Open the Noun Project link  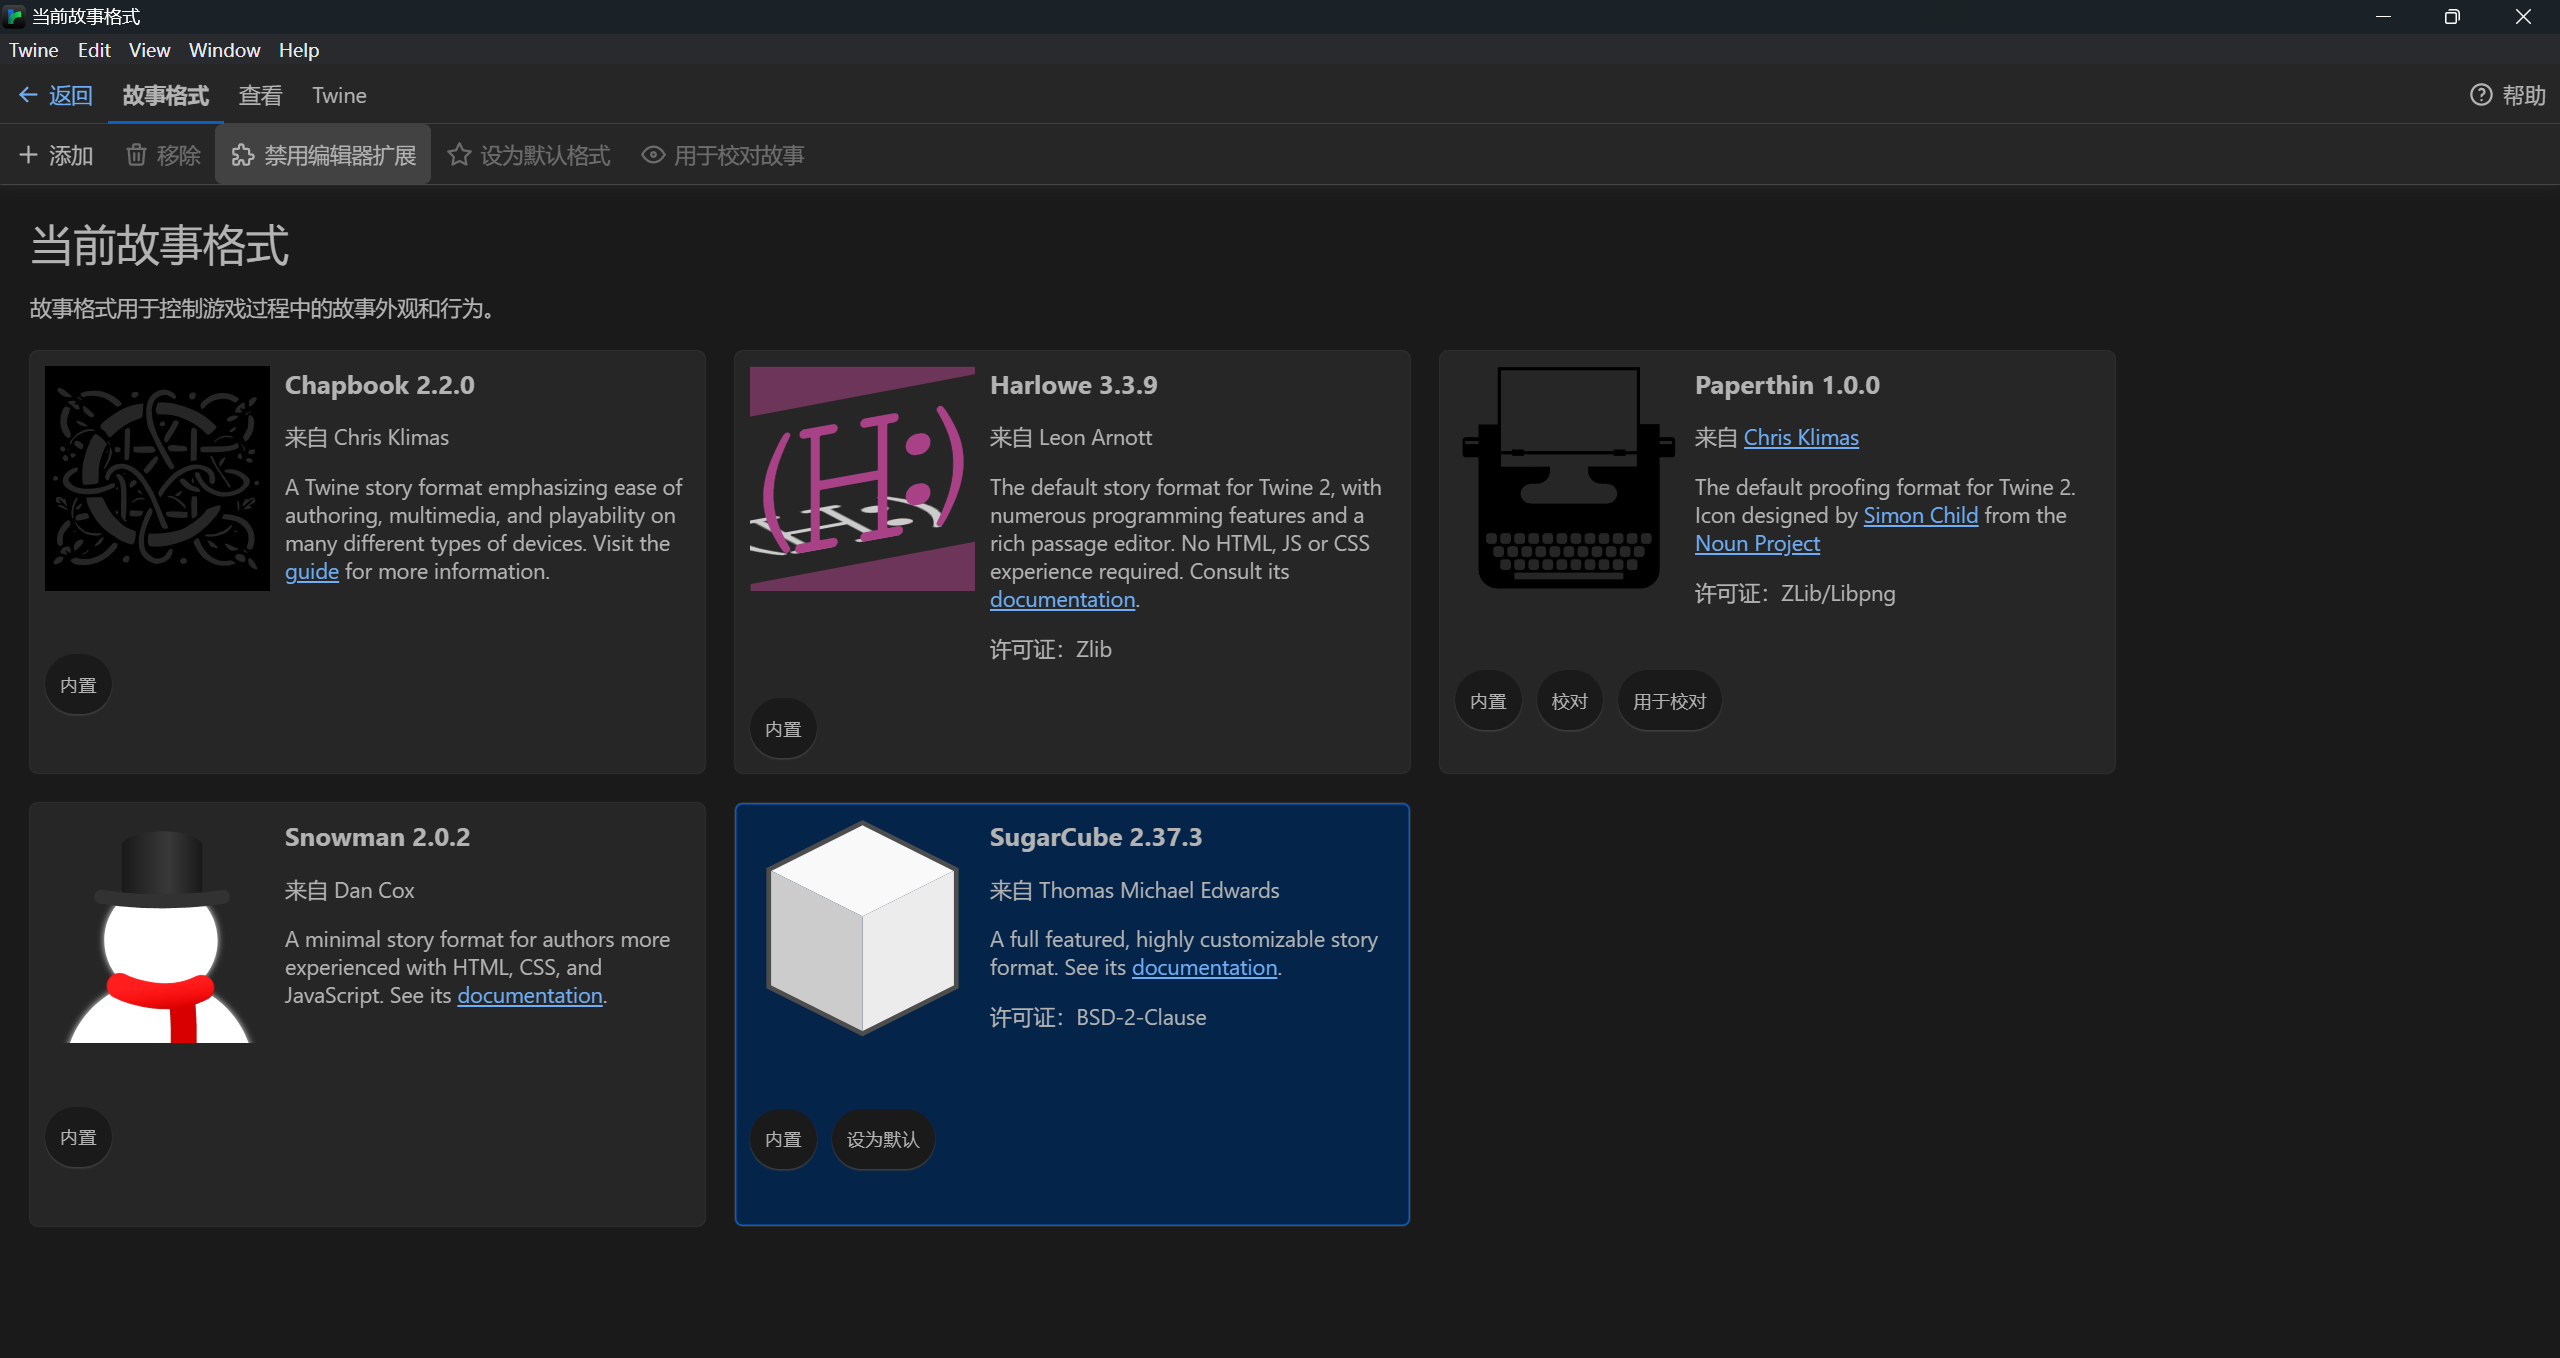click(1757, 543)
